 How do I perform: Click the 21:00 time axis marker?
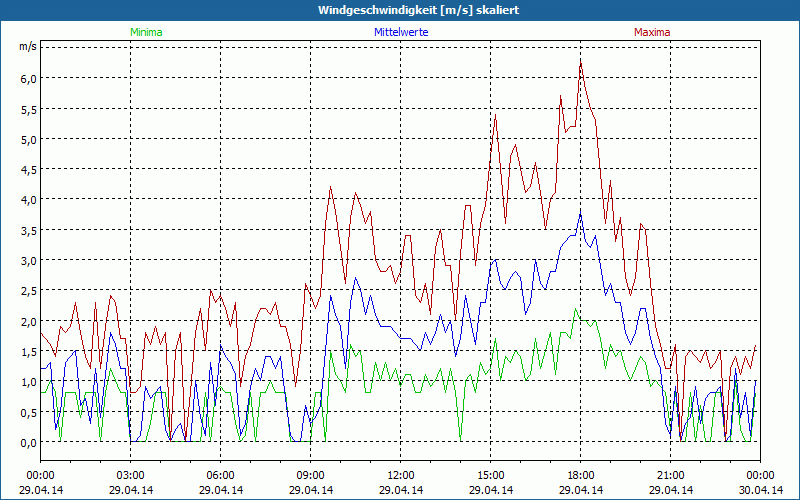671,475
